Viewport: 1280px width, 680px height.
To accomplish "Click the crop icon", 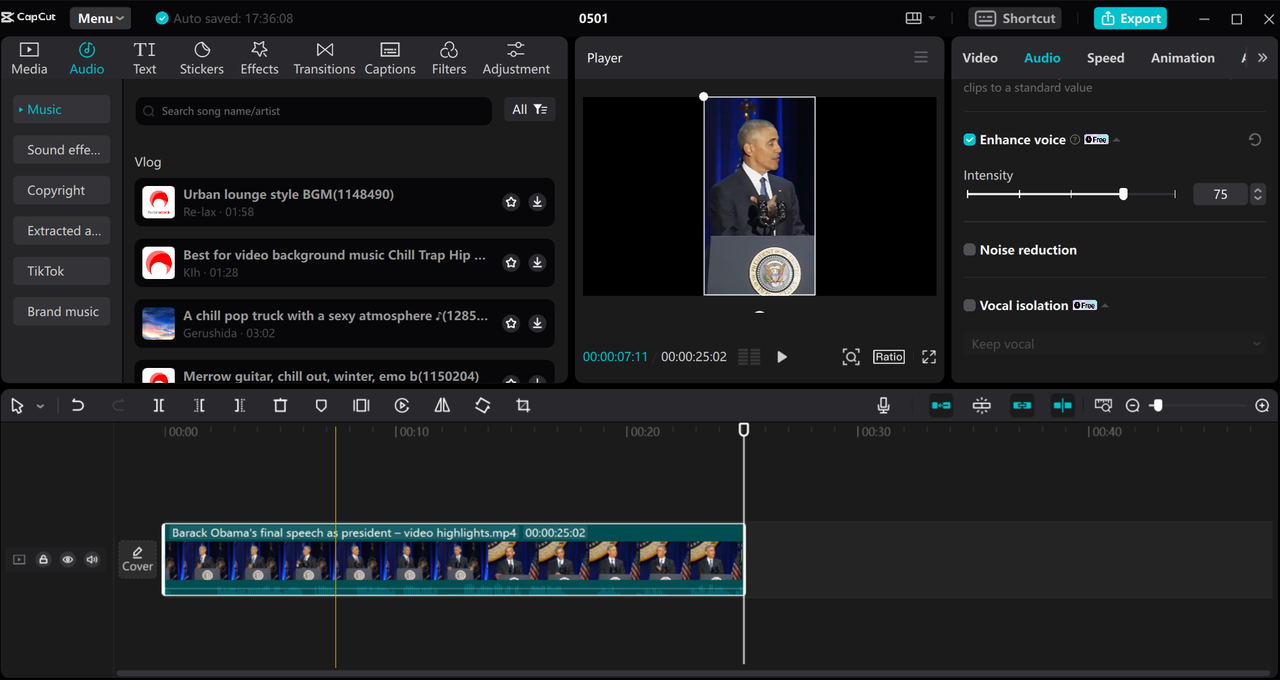I will click(523, 405).
